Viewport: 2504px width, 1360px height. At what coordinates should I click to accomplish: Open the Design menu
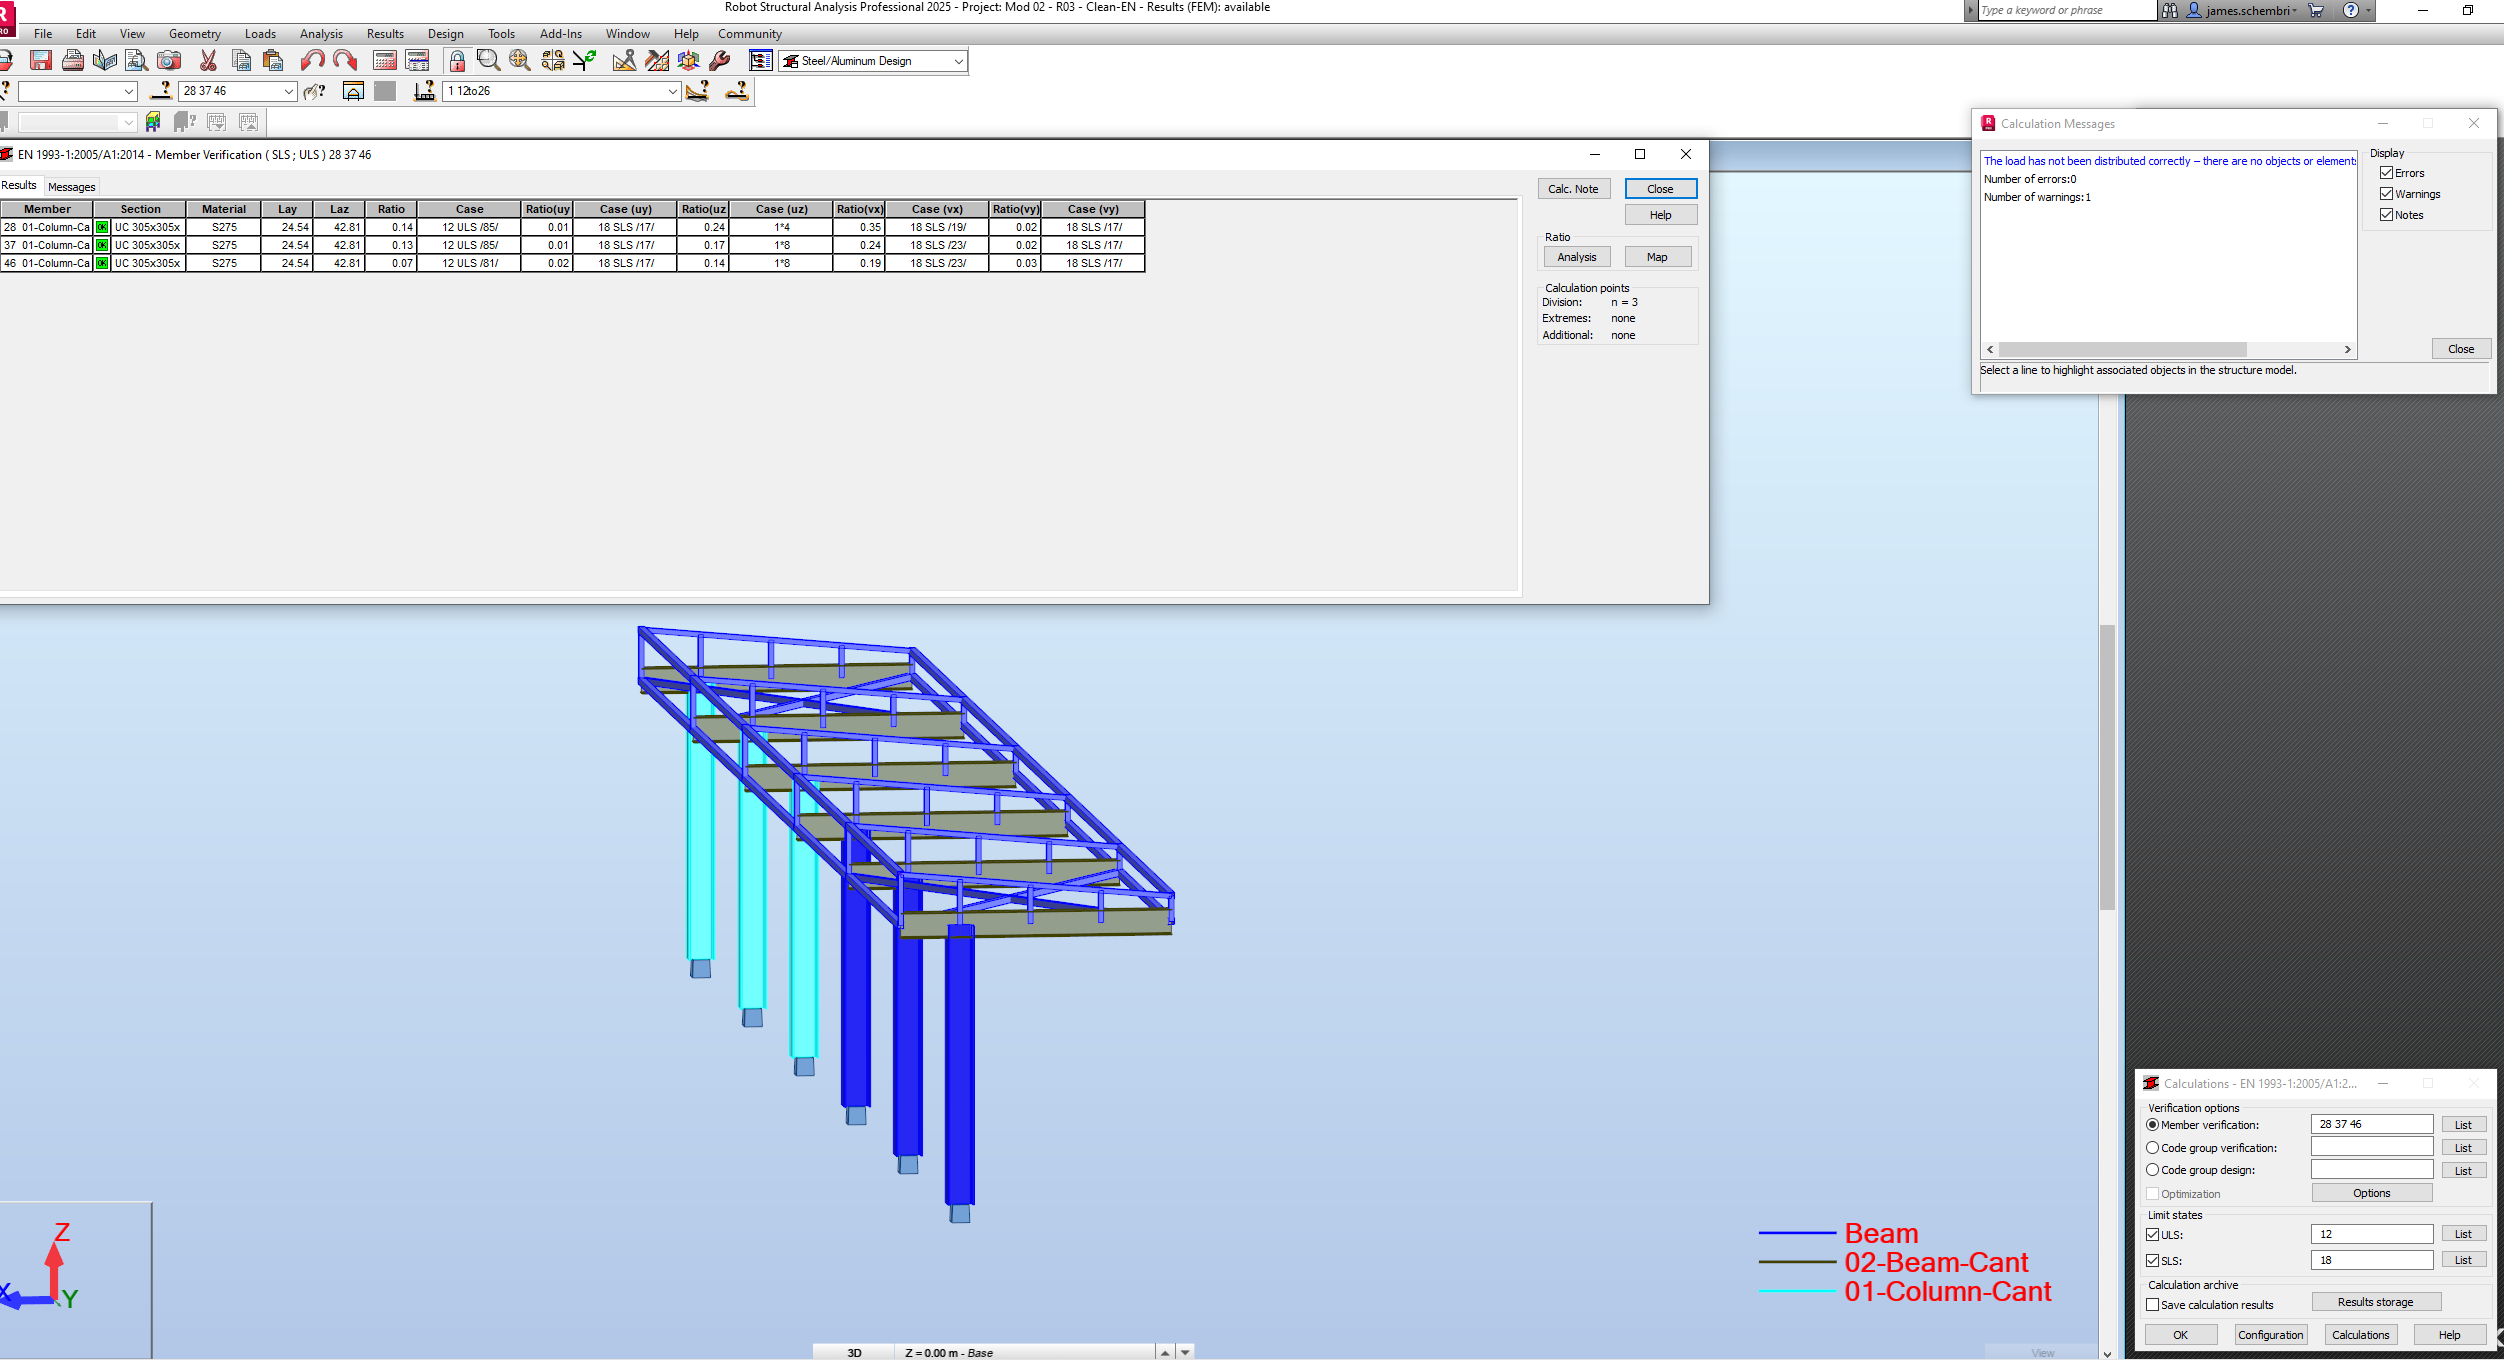pyautogui.click(x=445, y=34)
